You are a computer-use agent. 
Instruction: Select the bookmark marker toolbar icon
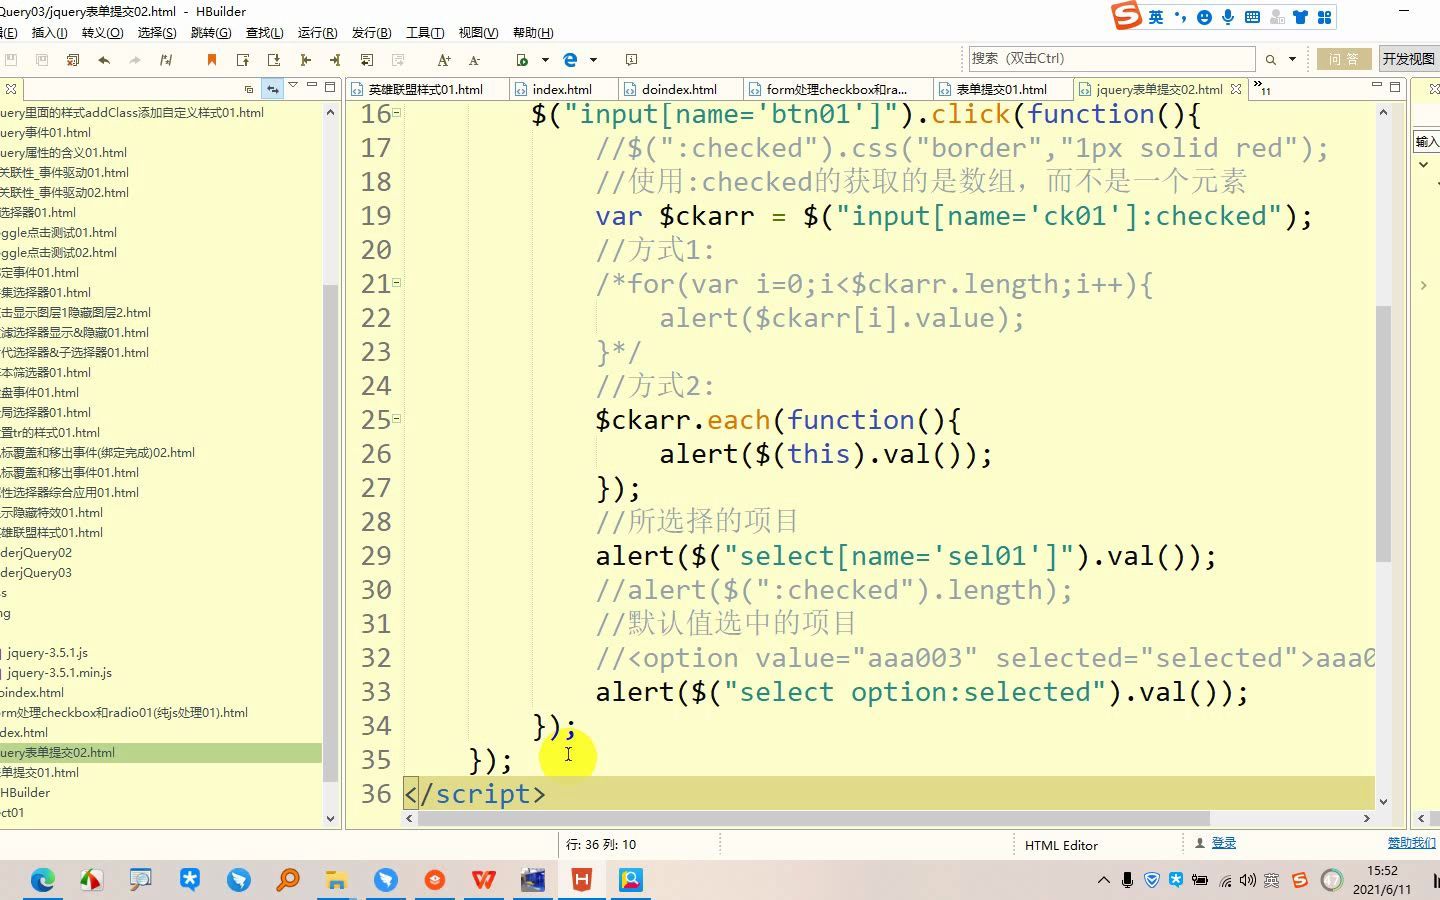click(211, 59)
